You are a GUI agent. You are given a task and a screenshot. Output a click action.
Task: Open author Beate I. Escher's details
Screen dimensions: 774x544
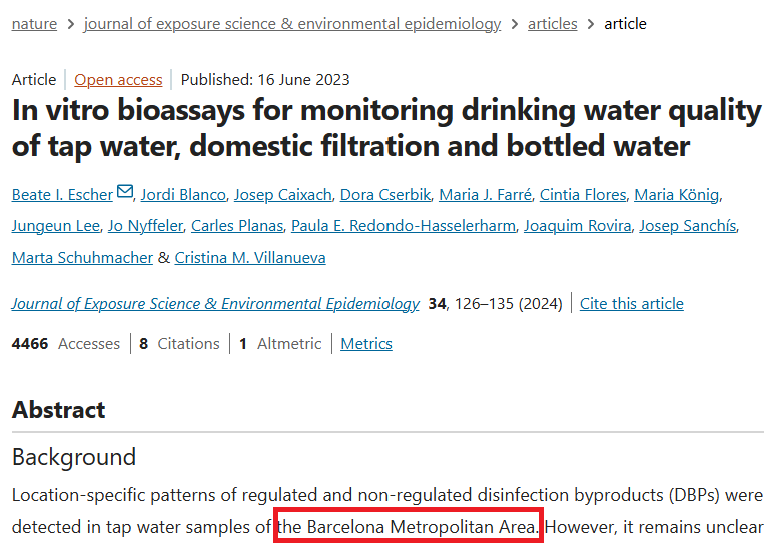point(62,194)
